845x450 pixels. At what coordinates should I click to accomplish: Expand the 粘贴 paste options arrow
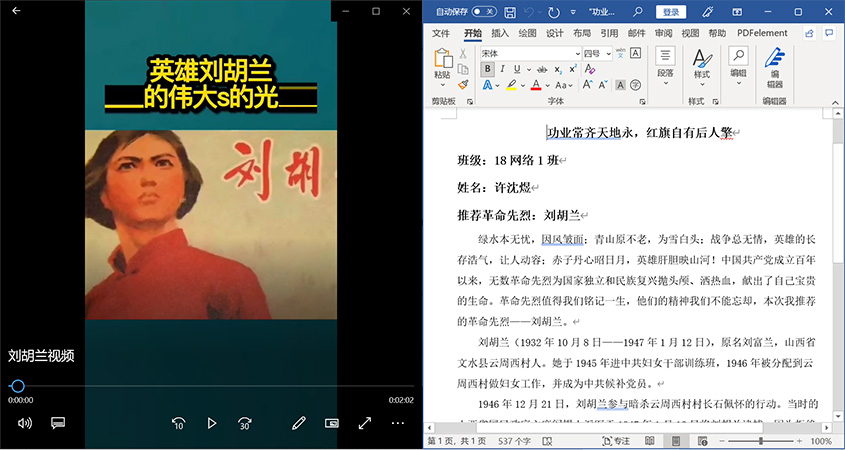442,85
